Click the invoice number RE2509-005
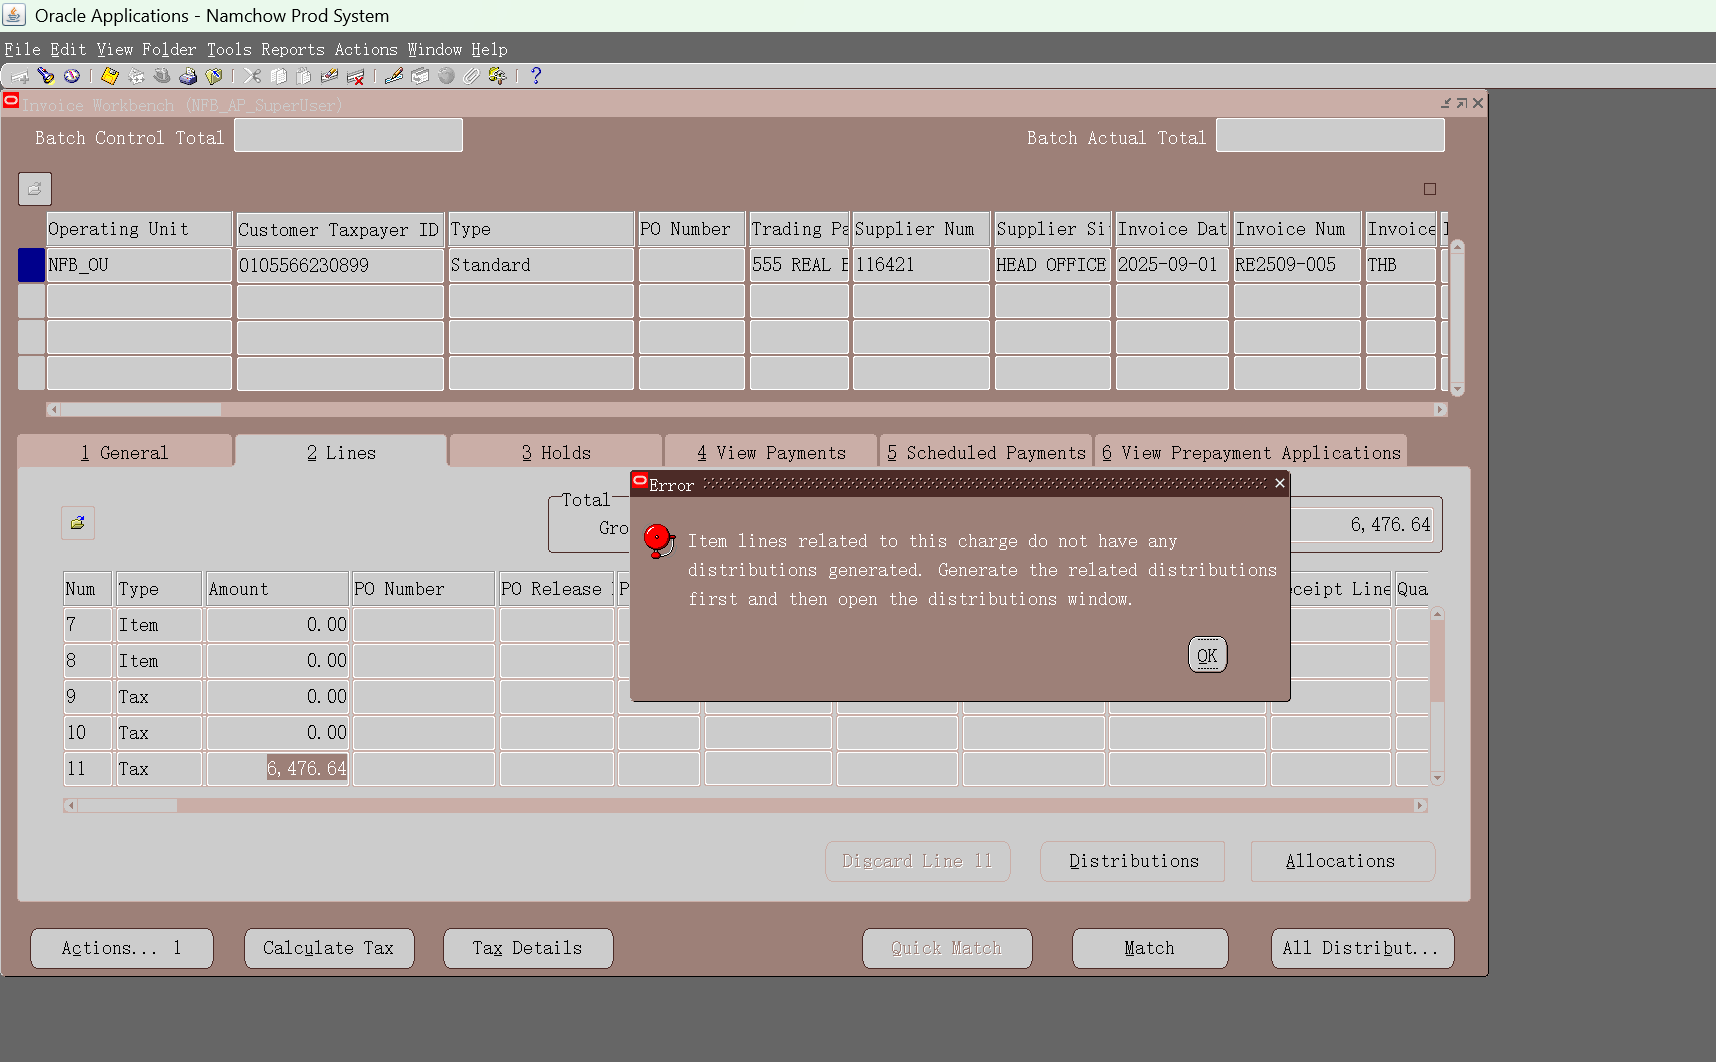This screenshot has height=1062, width=1716. pos(1297,265)
